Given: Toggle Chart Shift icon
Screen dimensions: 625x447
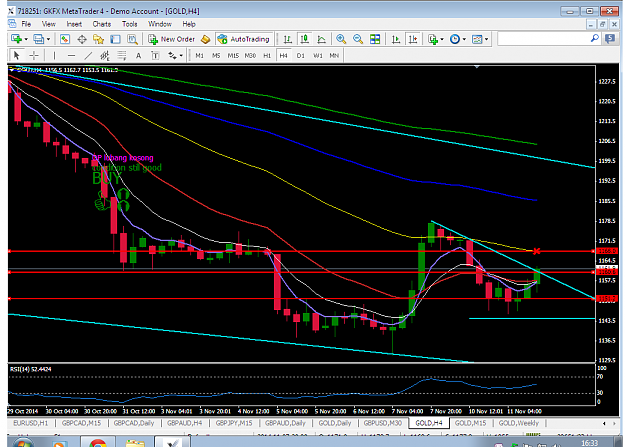Looking at the screenshot, I should 413,39.
